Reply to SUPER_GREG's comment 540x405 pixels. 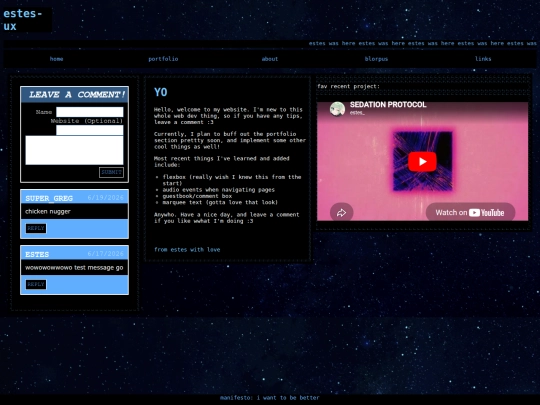coord(36,228)
